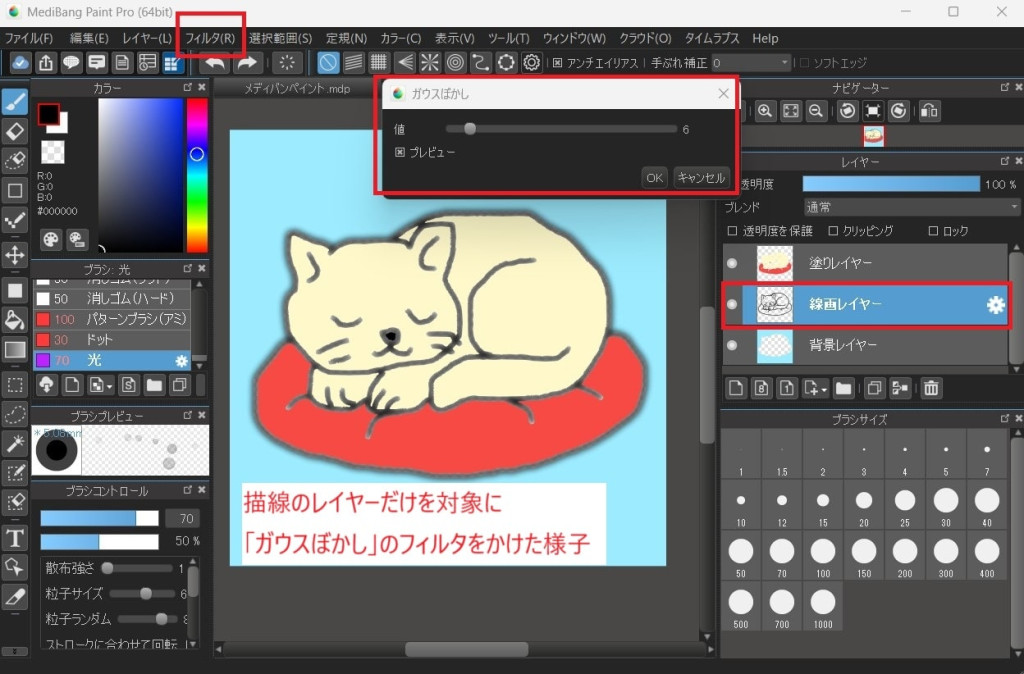
Task: Open the 線画レイヤー layer settings gear
Action: click(x=995, y=304)
